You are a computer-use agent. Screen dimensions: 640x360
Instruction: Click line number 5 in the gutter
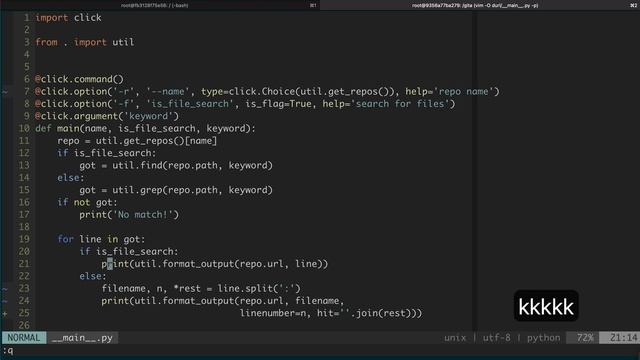coord(27,67)
